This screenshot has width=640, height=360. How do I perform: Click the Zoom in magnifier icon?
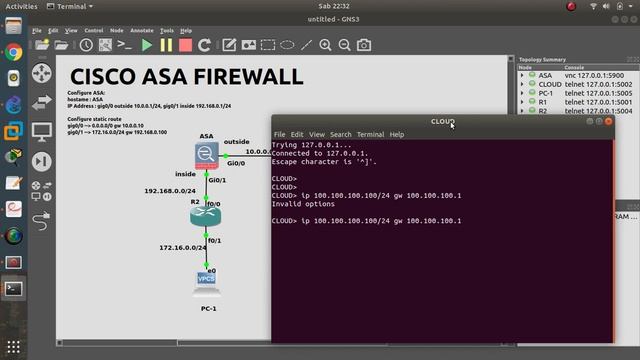pyautogui.click(x=325, y=45)
